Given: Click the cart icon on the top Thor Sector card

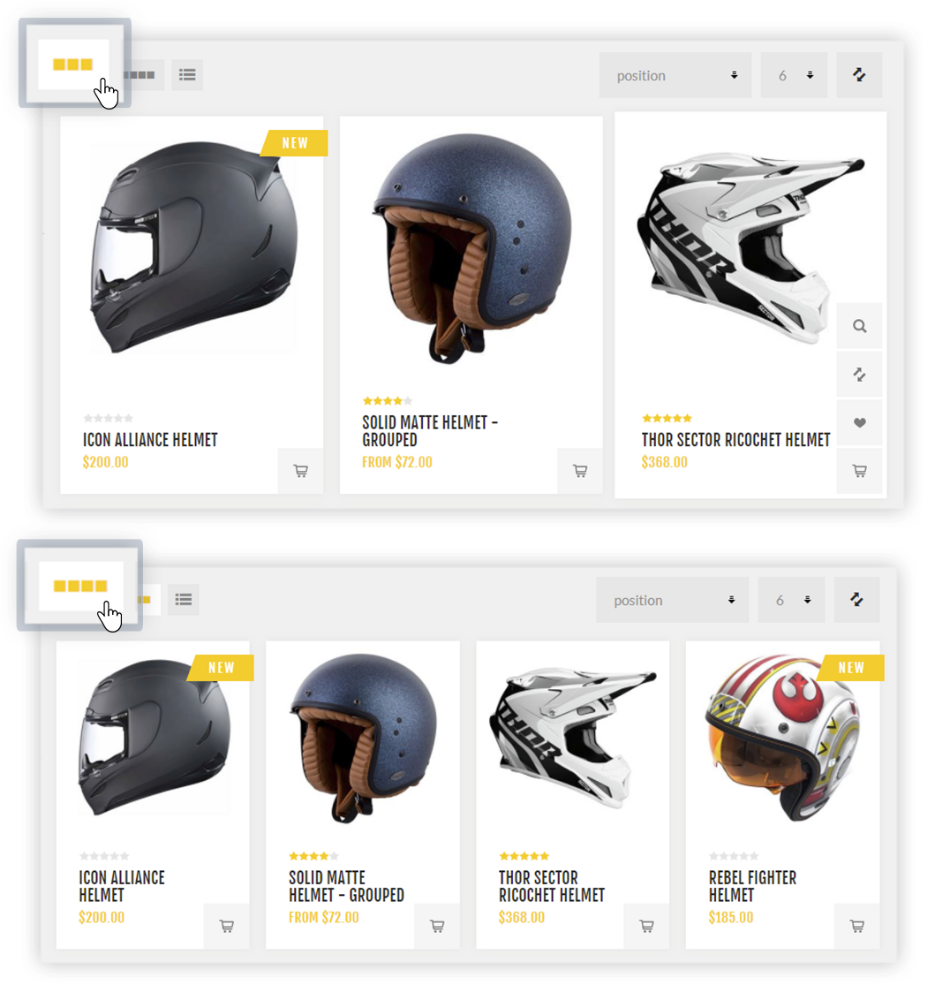Looking at the screenshot, I should pyautogui.click(x=859, y=471).
